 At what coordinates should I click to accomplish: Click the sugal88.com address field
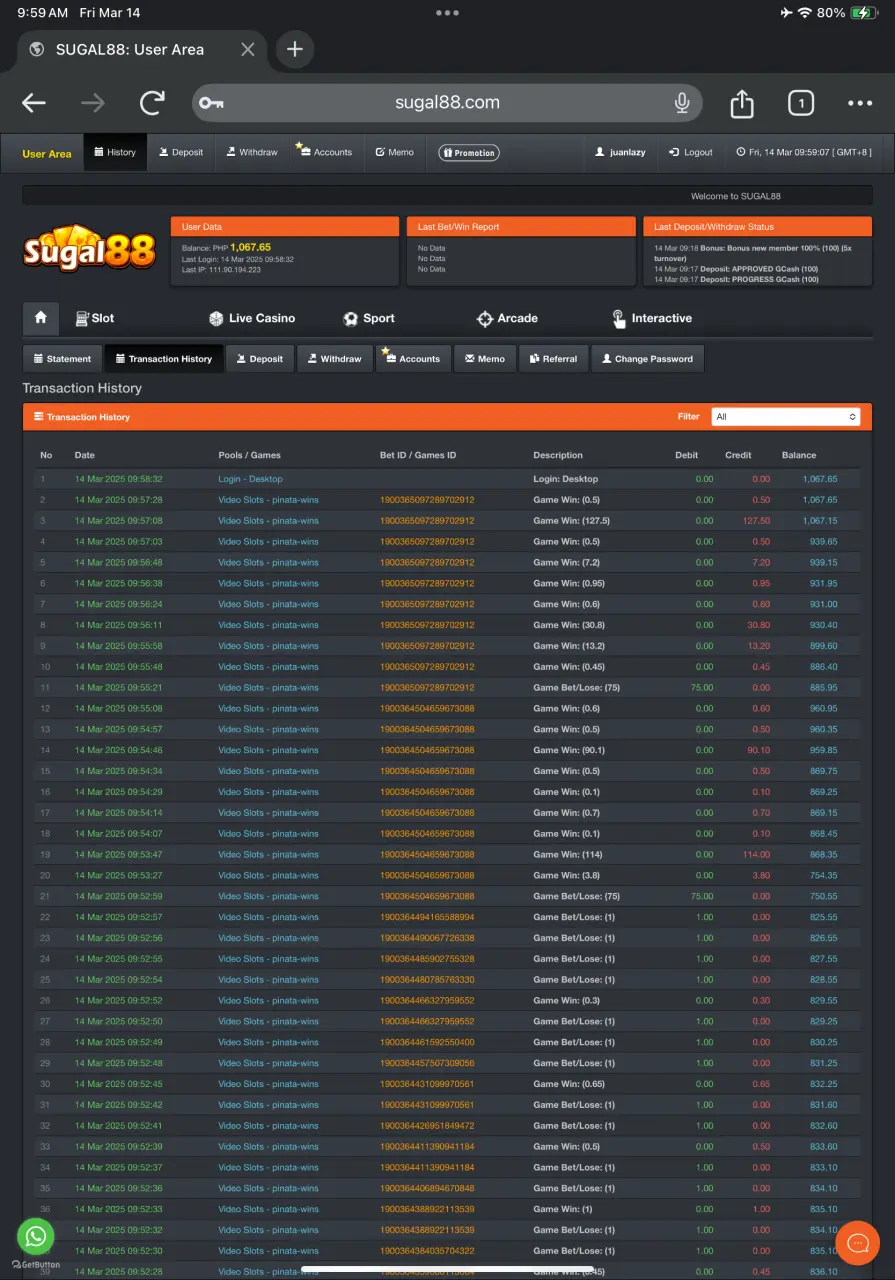[x=447, y=103]
